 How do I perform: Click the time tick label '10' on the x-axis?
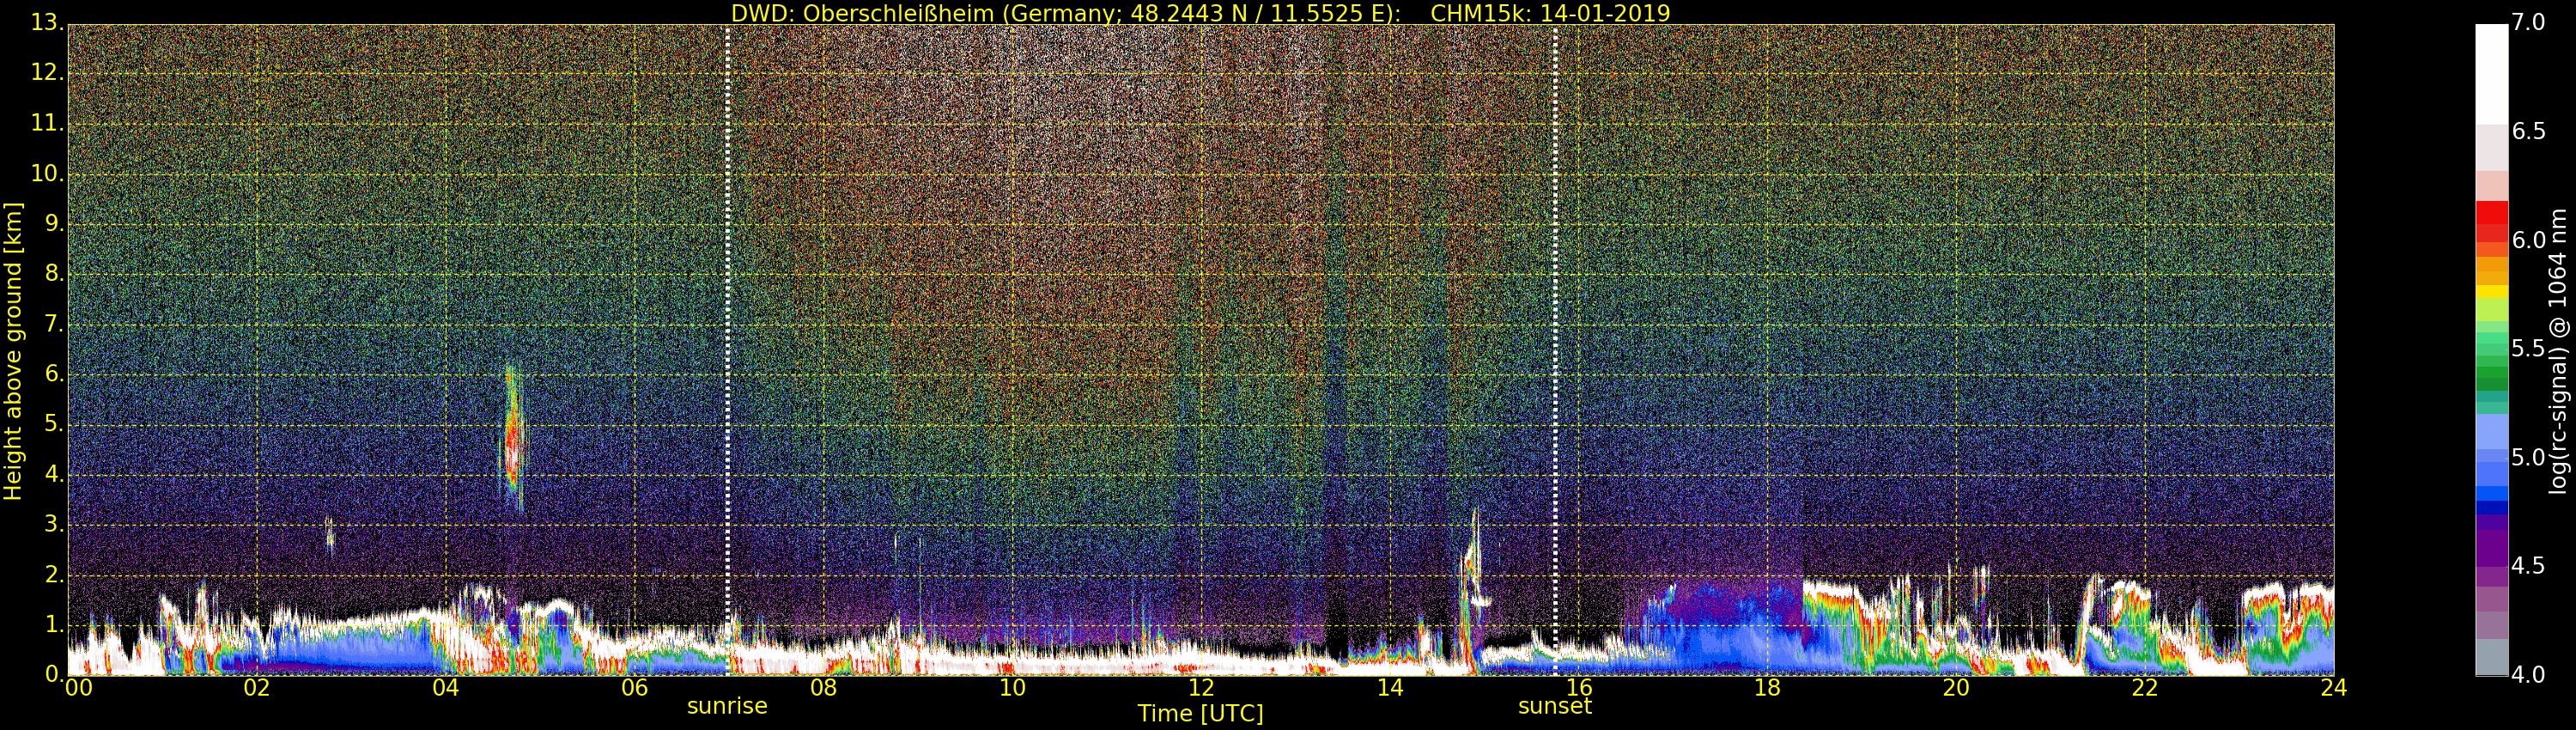[1012, 688]
